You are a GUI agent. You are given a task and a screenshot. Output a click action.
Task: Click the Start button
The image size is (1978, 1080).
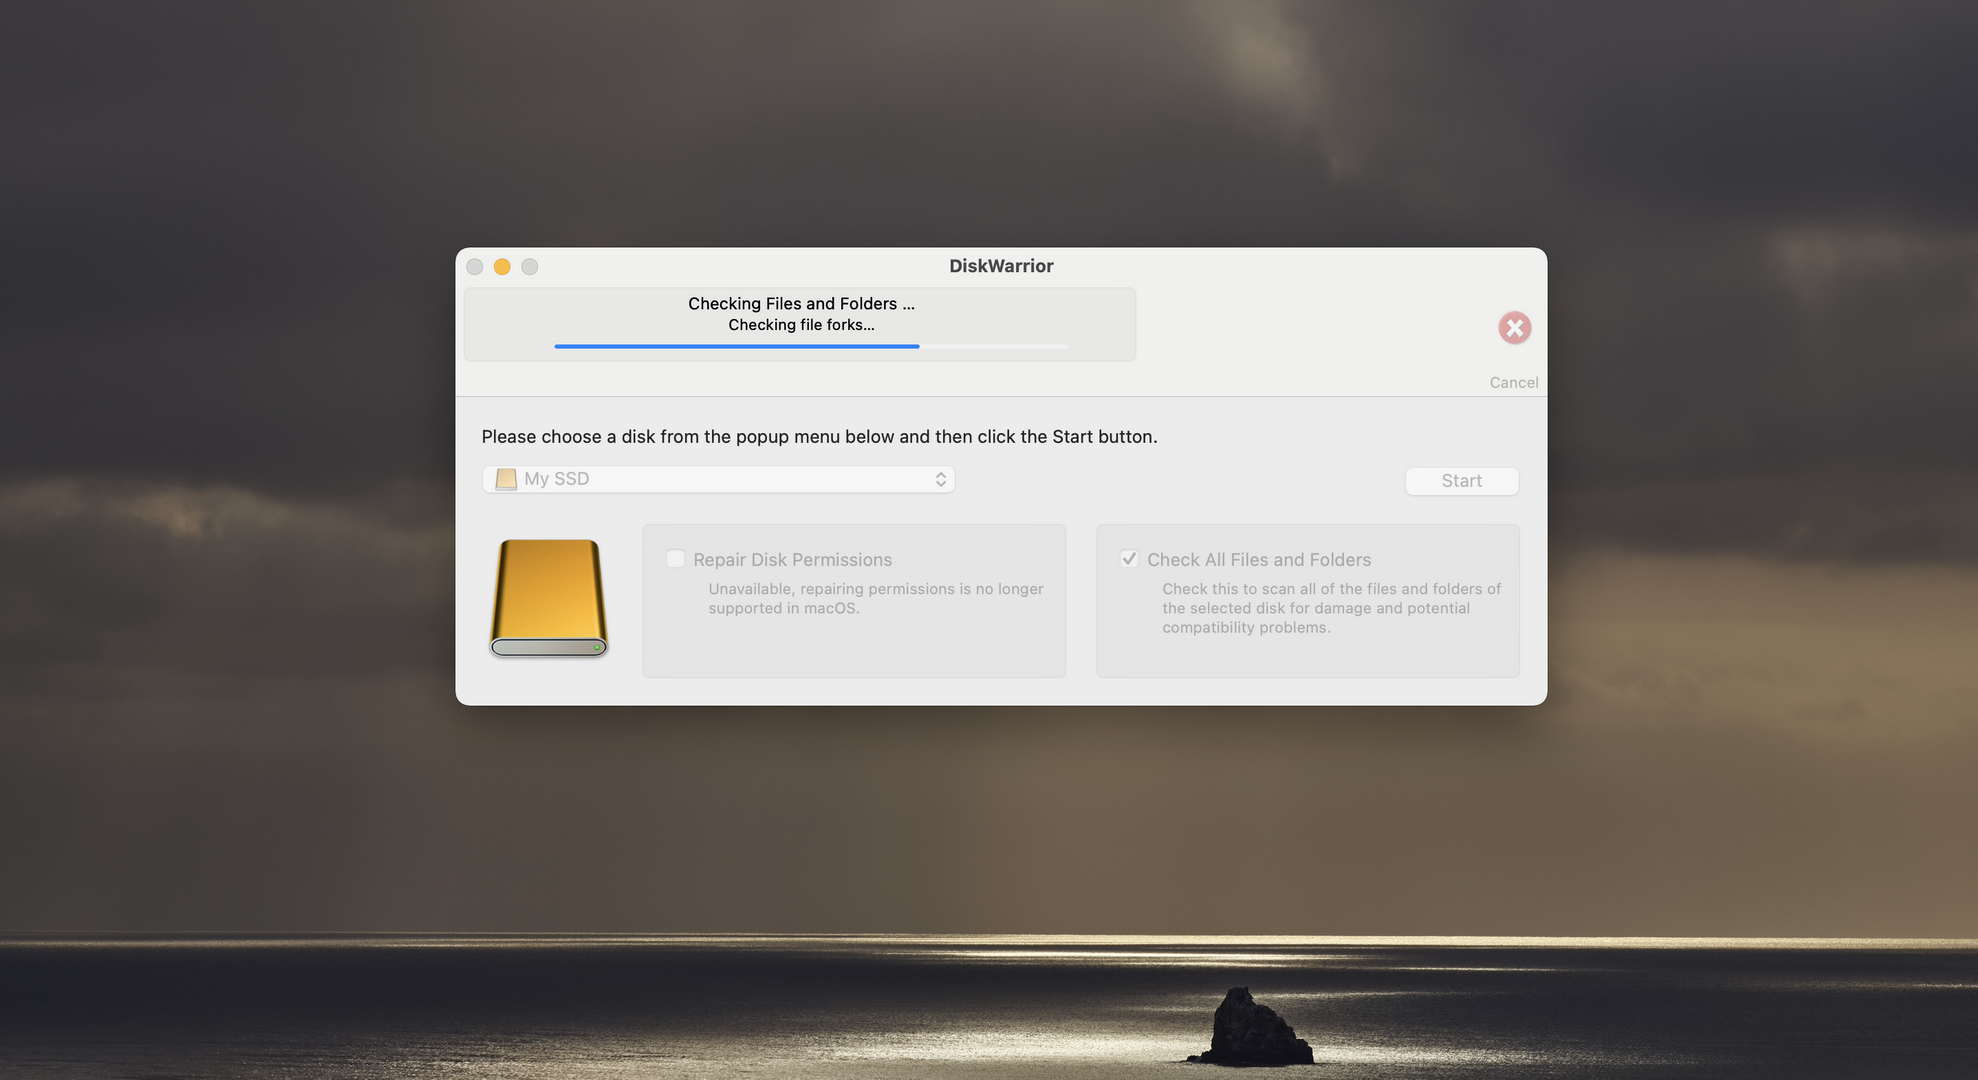pyautogui.click(x=1461, y=481)
